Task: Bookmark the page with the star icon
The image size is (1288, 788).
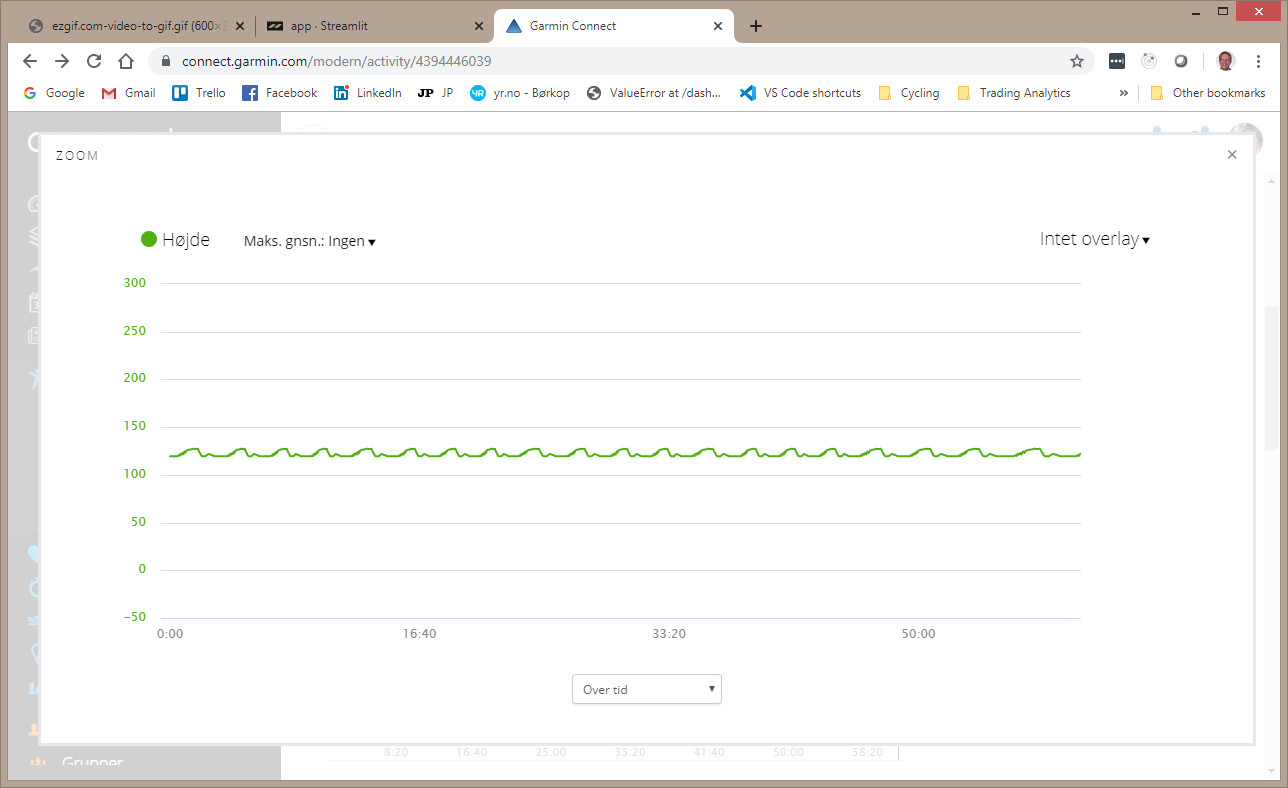Action: pos(1077,60)
